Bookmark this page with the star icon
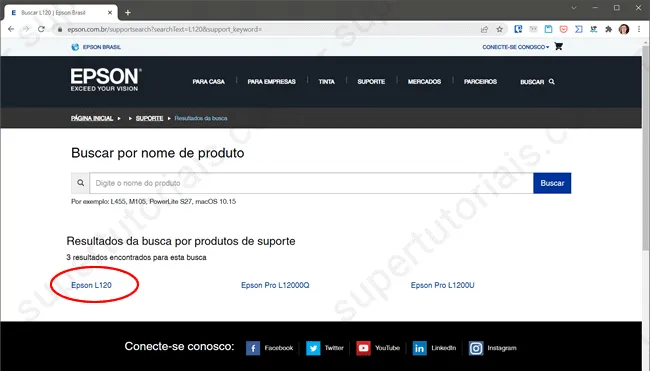This screenshot has height=371, width=650. click(500, 29)
